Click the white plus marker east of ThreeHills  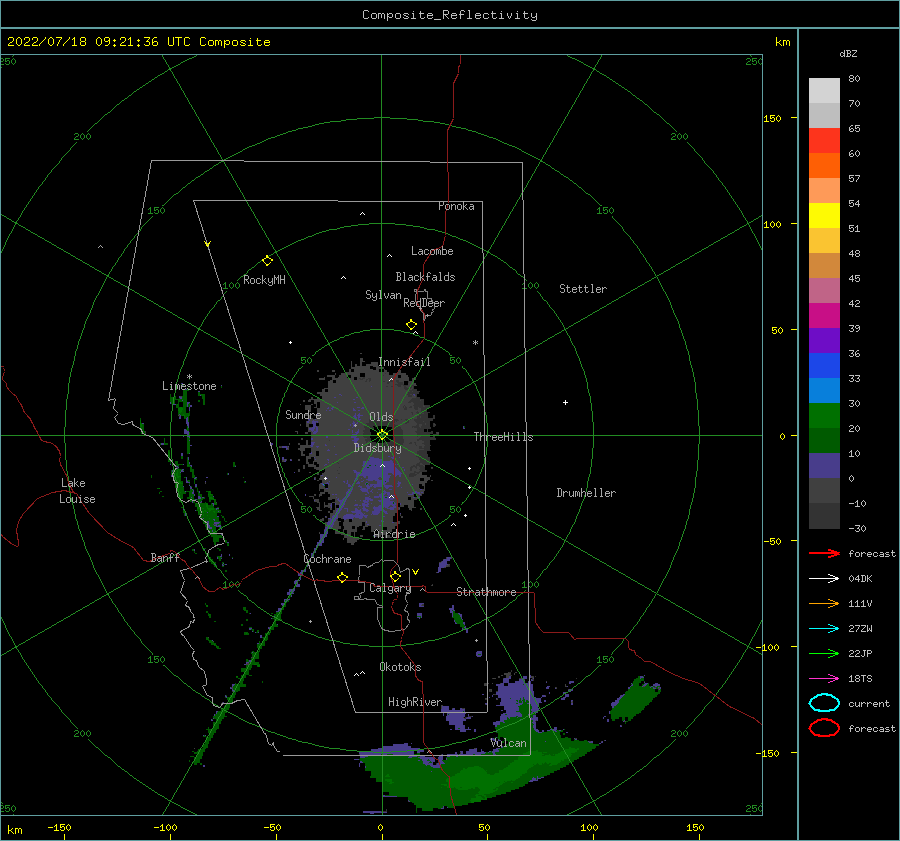565,402
